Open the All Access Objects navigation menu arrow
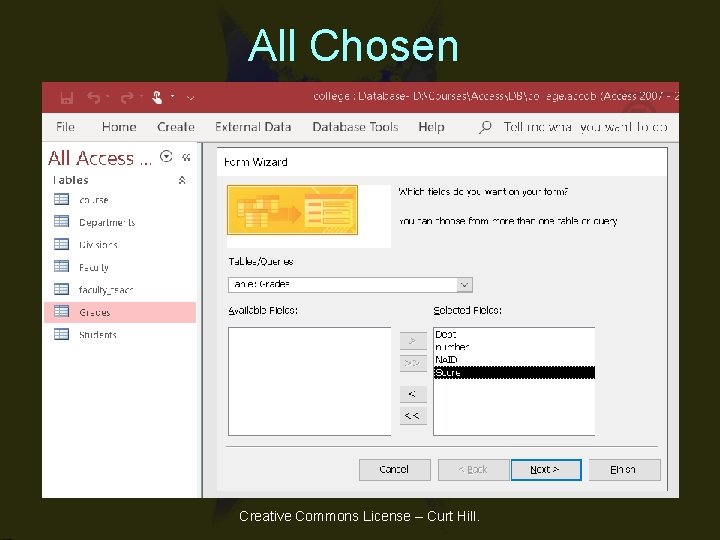 [x=166, y=157]
